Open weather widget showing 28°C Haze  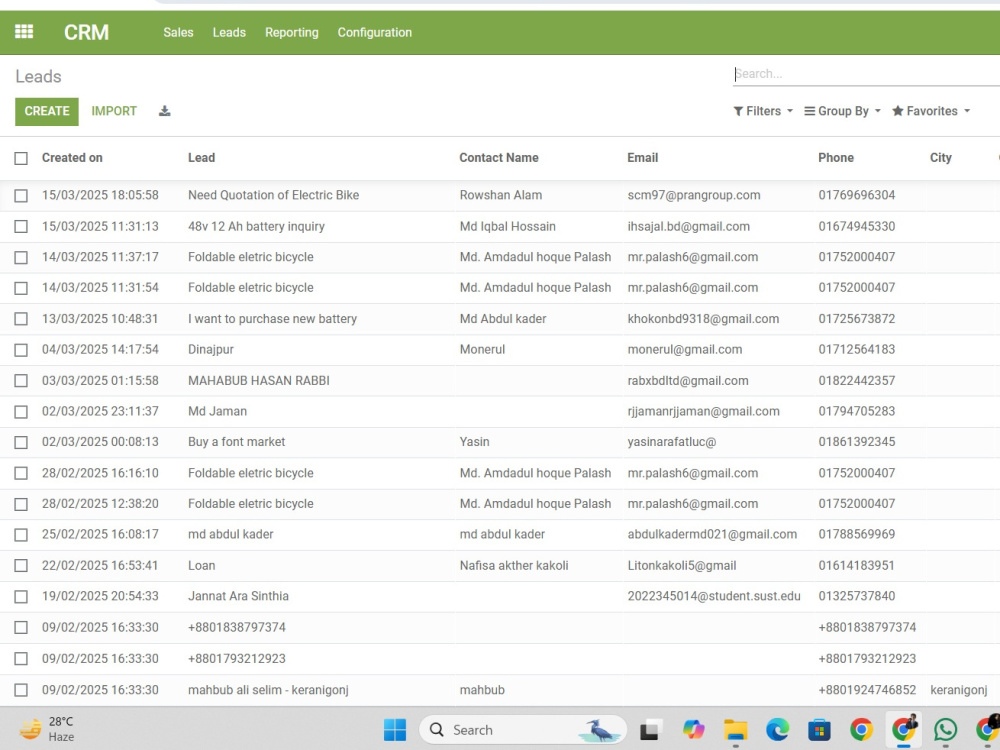pos(46,729)
